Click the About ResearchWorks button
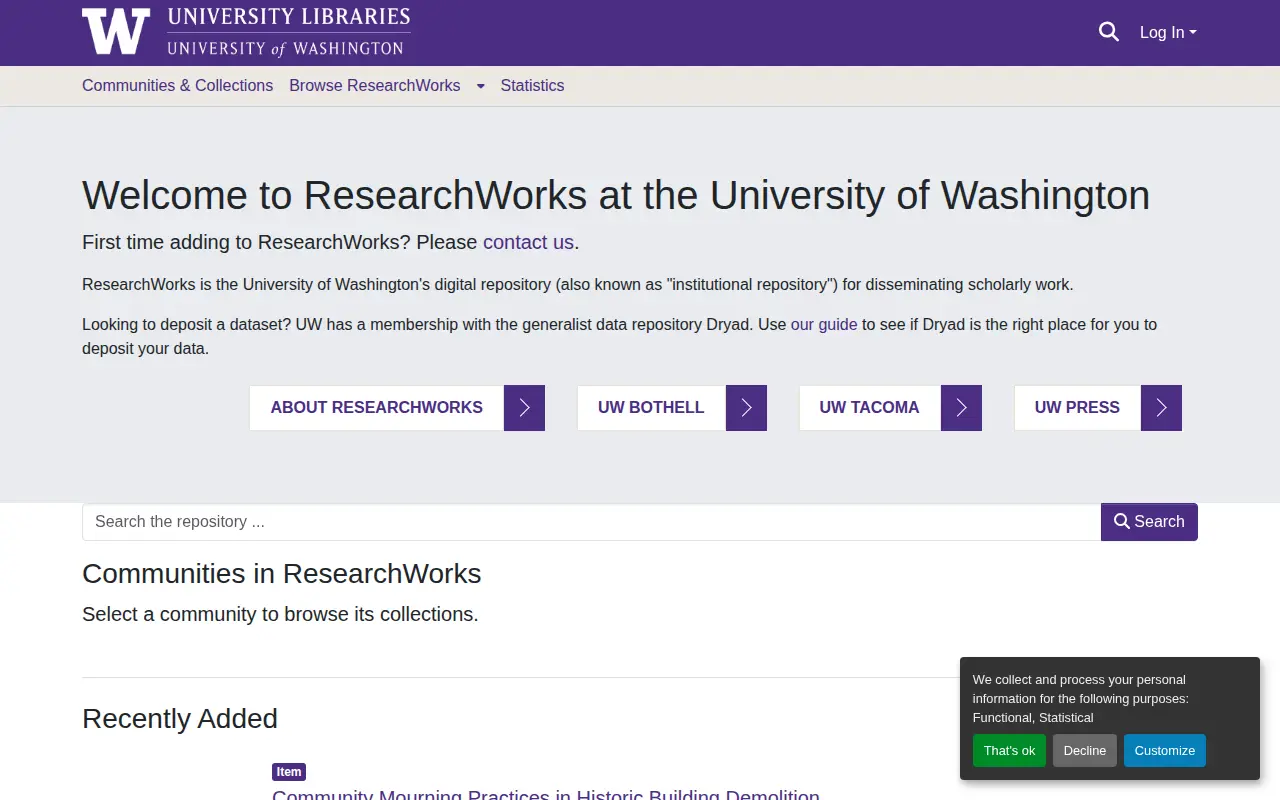 [376, 408]
